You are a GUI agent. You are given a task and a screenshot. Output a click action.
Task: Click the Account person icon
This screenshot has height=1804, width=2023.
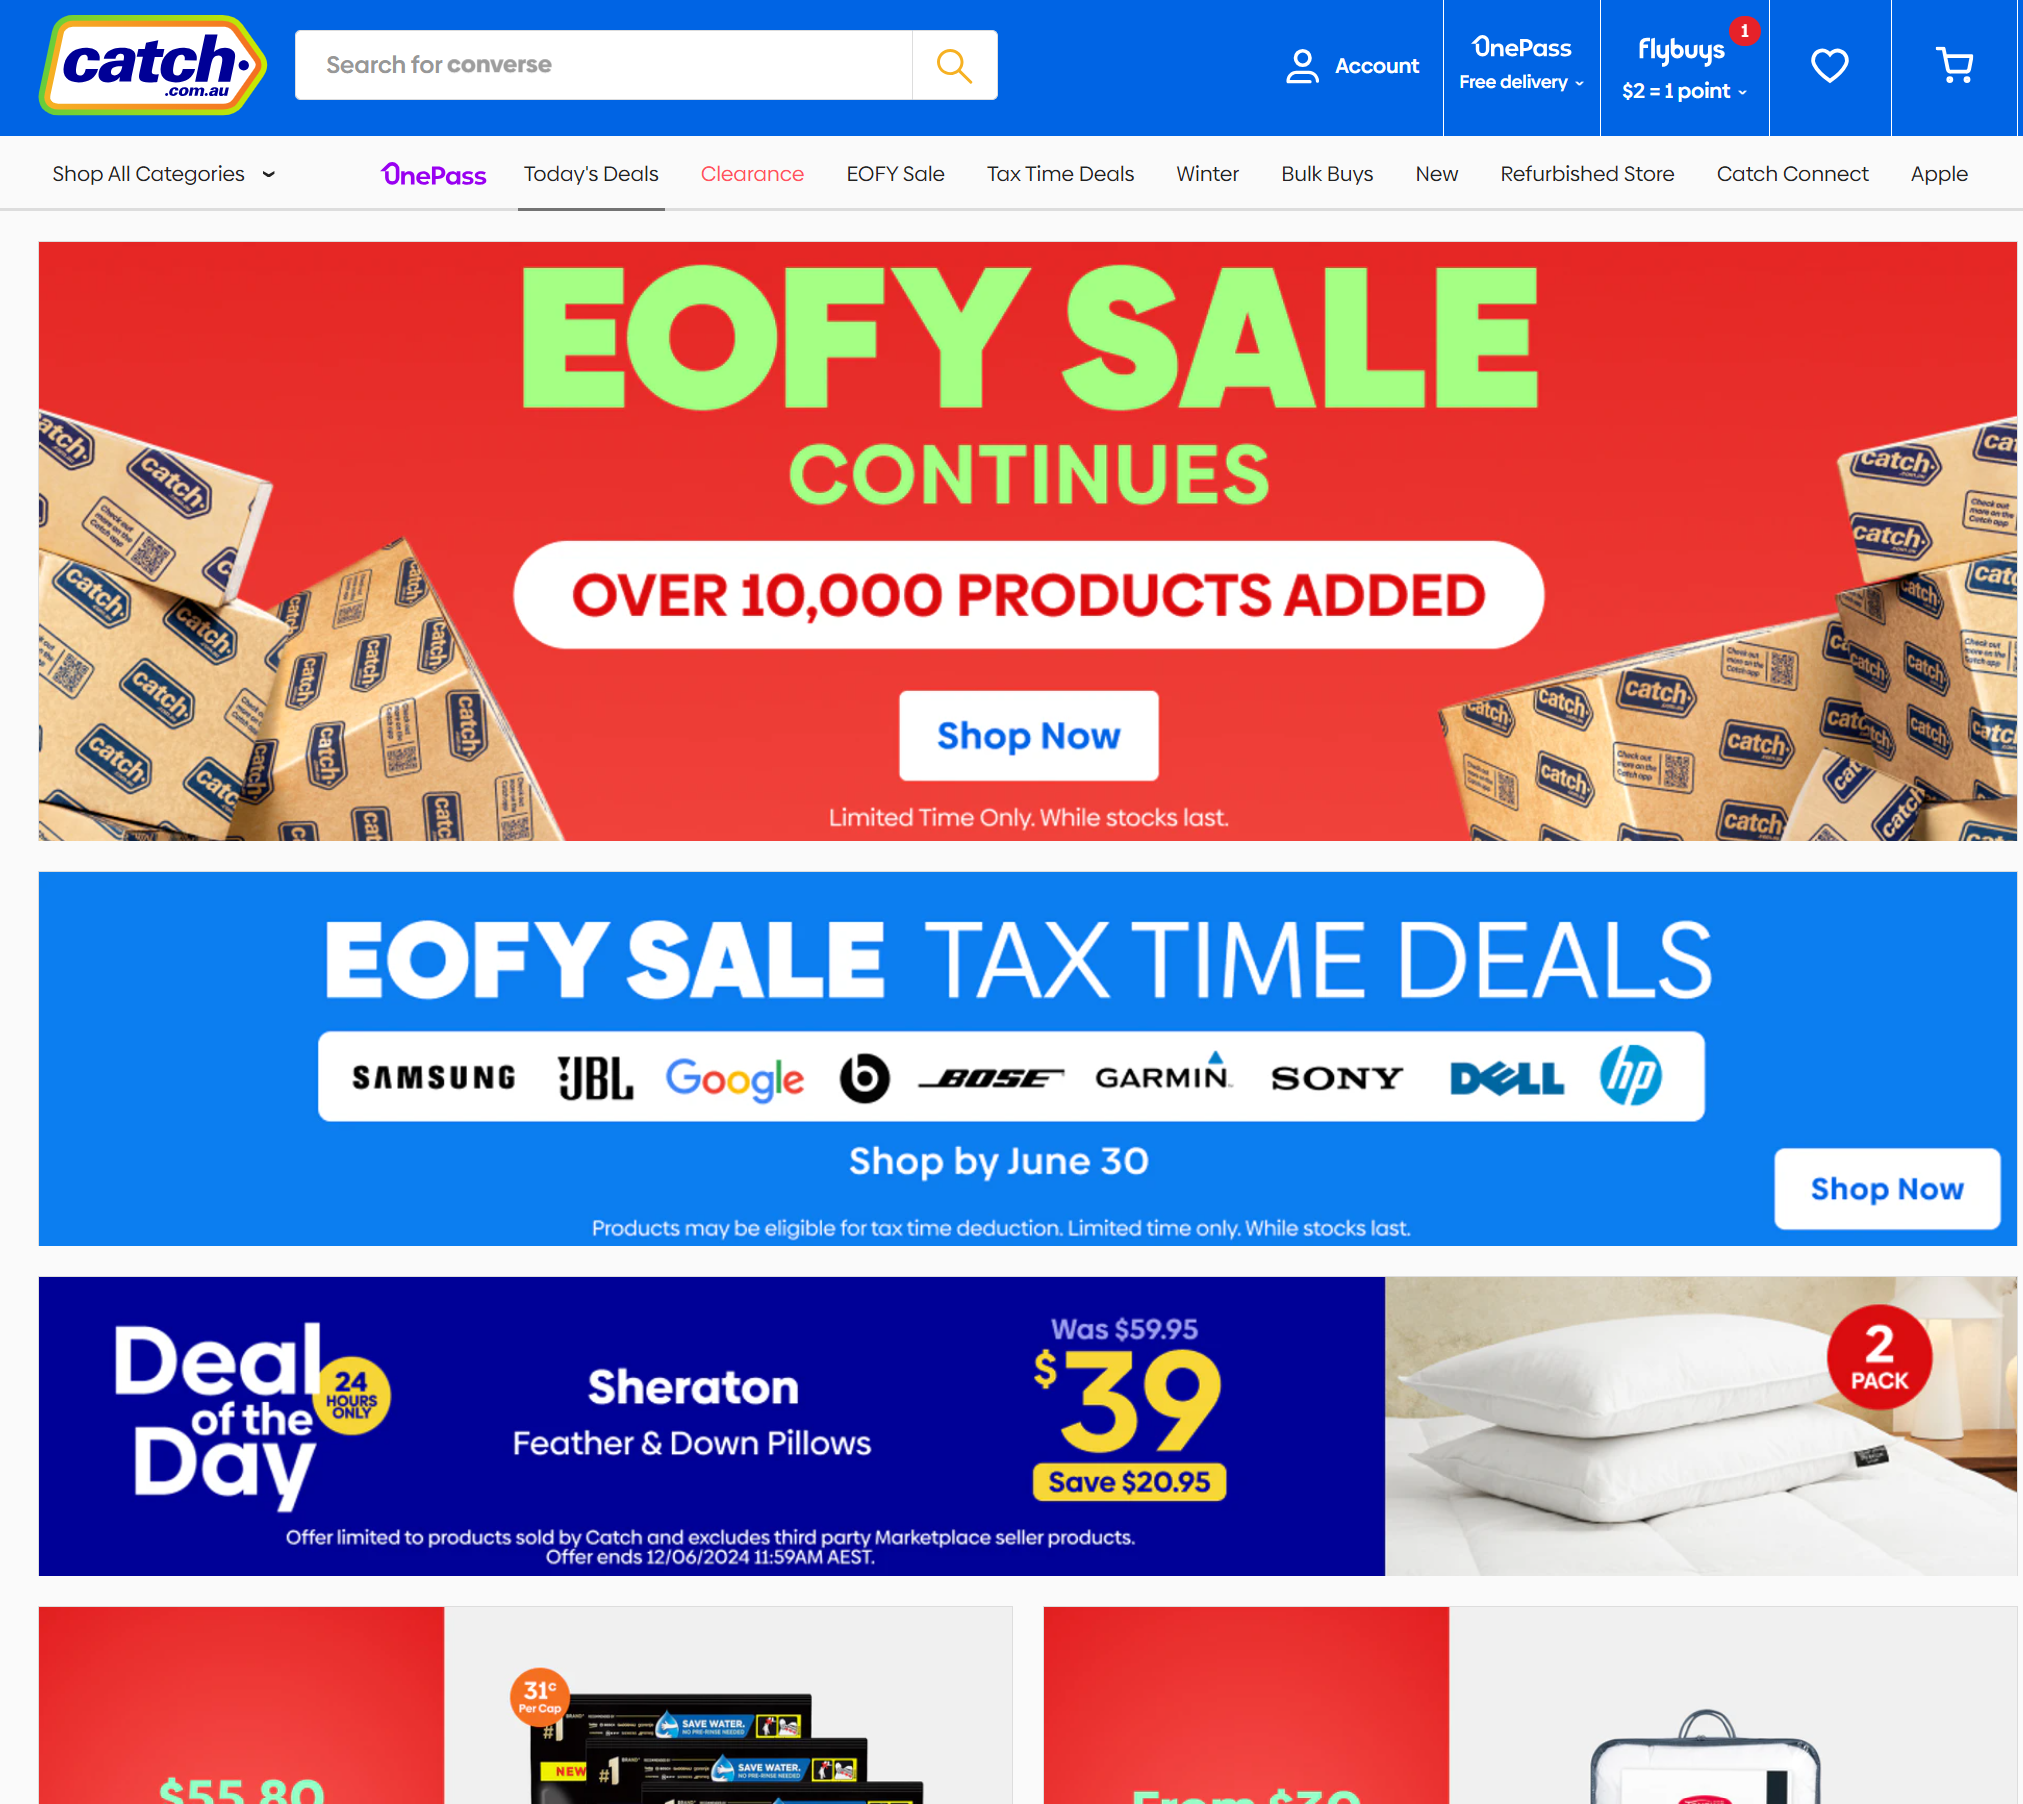(x=1302, y=66)
